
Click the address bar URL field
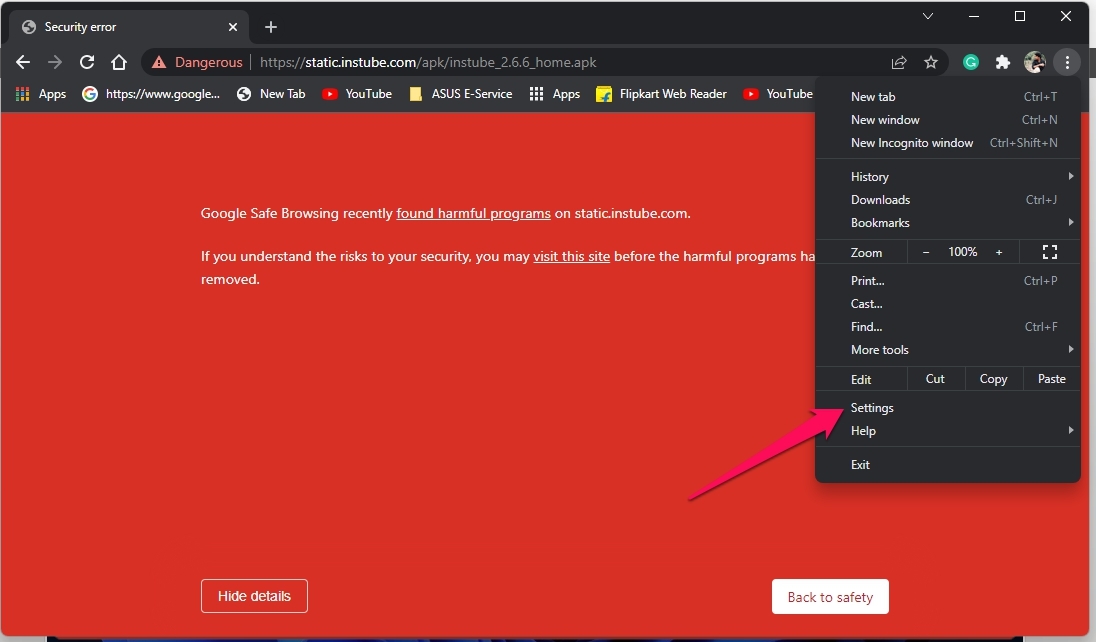(560, 62)
